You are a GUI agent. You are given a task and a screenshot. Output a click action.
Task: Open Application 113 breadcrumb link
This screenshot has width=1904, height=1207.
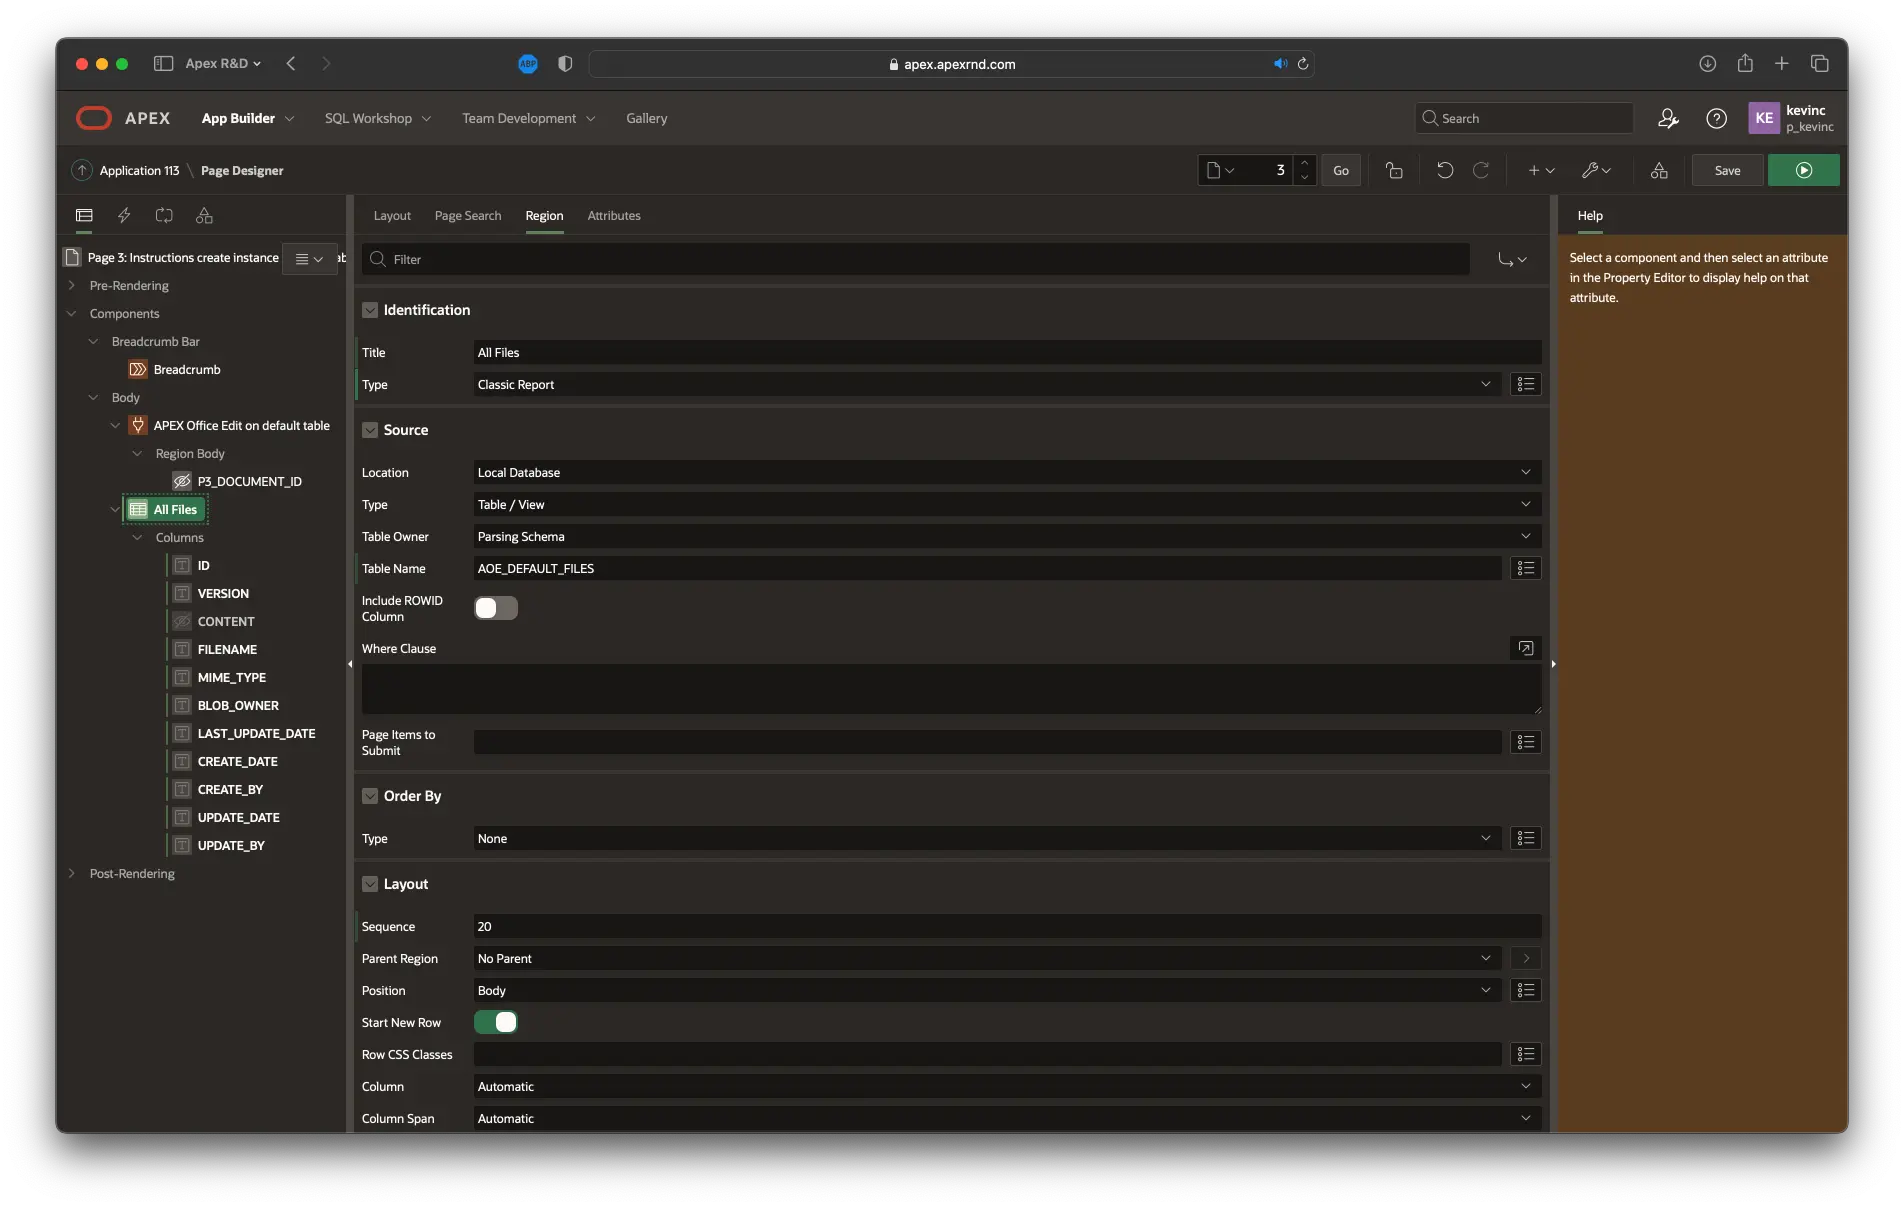[x=139, y=170]
